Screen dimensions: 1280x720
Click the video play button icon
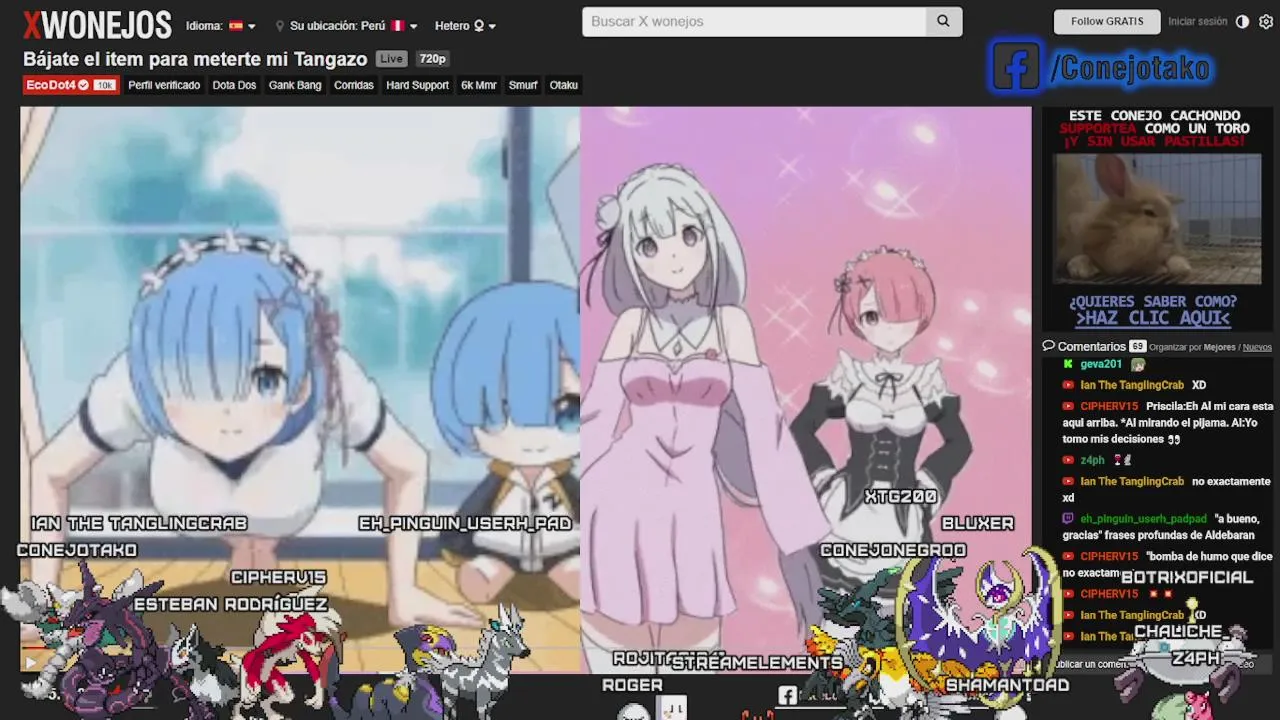[31, 662]
